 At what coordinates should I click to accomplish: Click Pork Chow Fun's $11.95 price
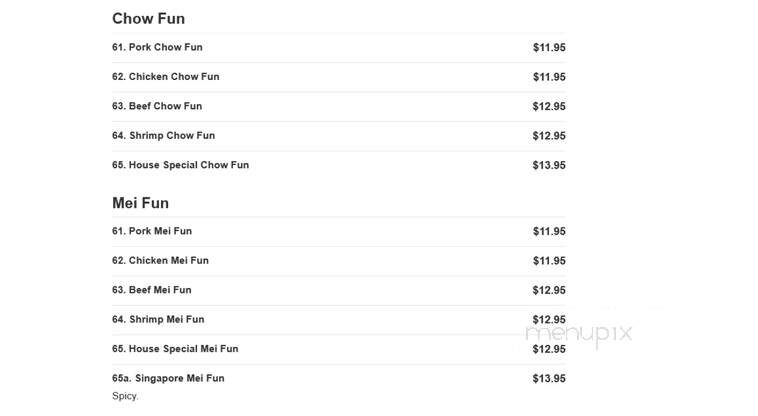(x=549, y=47)
